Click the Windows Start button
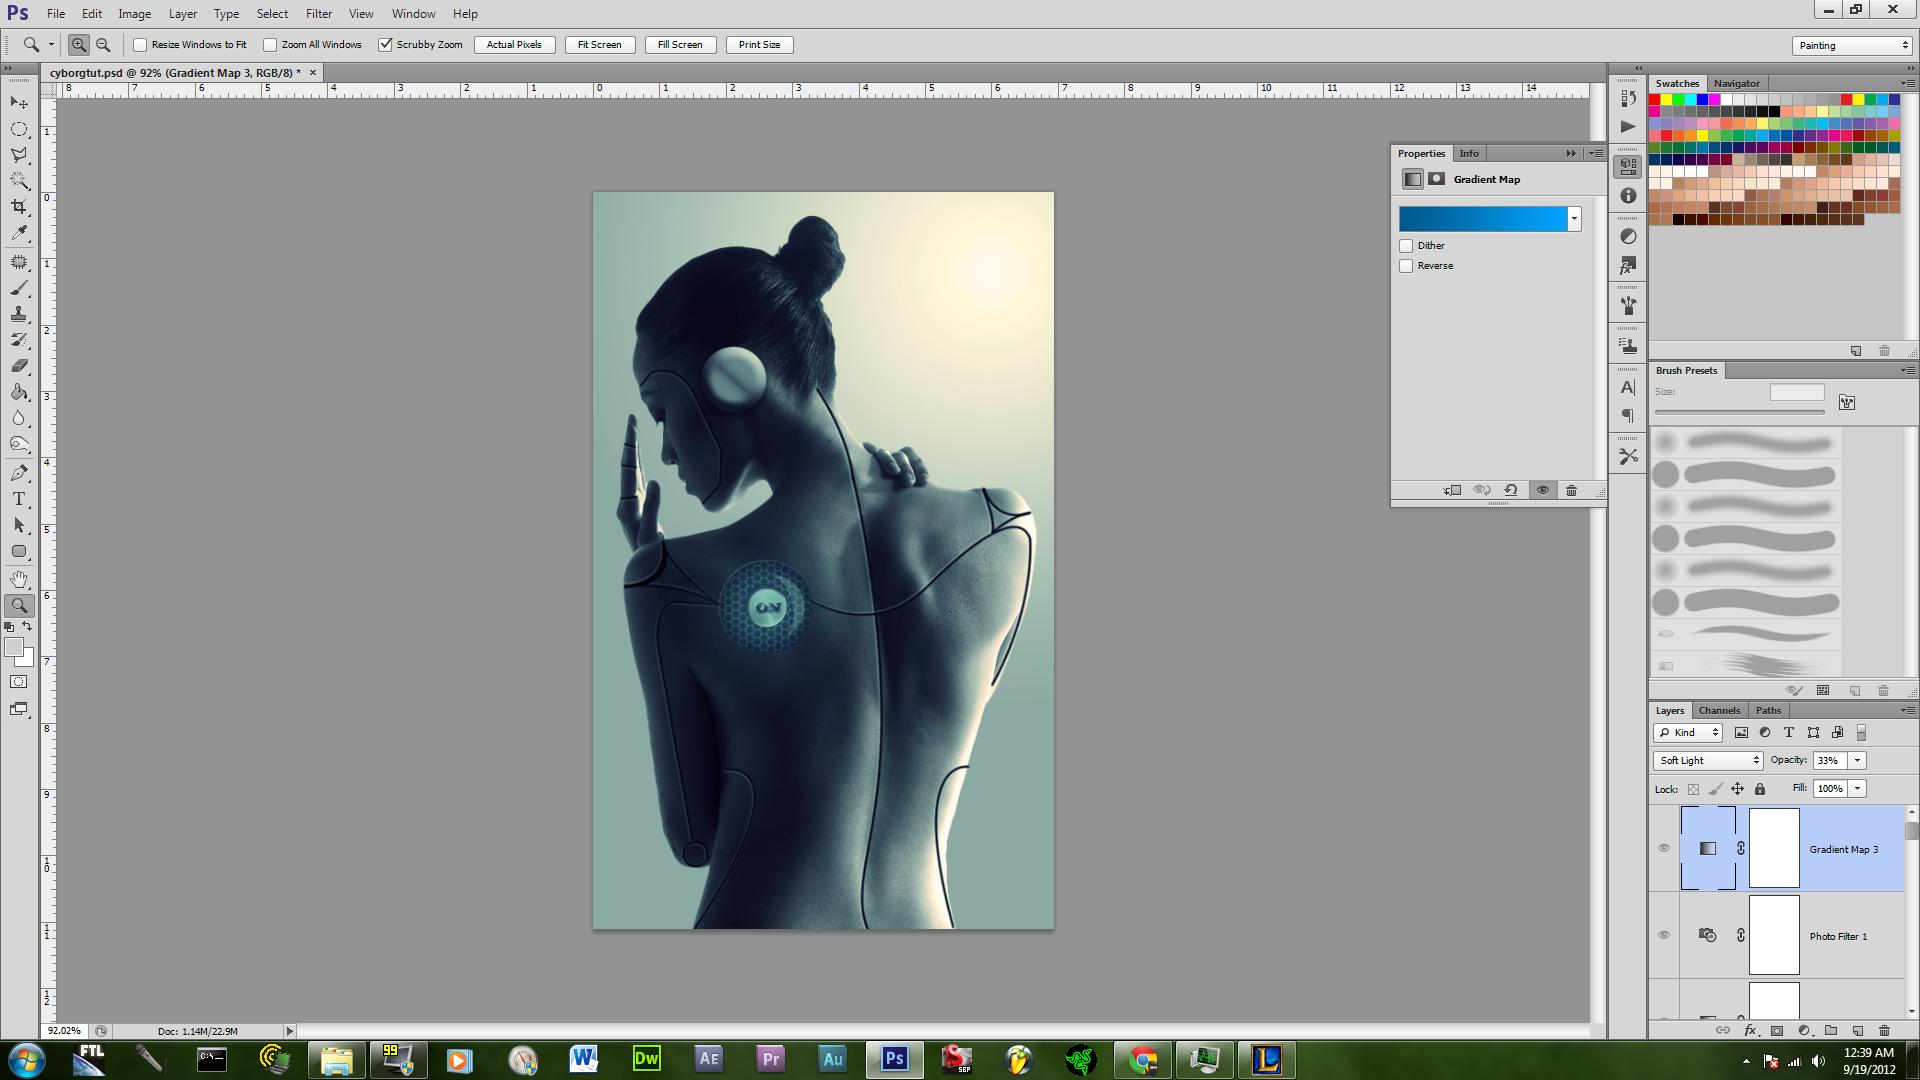This screenshot has height=1080, width=1920. [x=27, y=1059]
